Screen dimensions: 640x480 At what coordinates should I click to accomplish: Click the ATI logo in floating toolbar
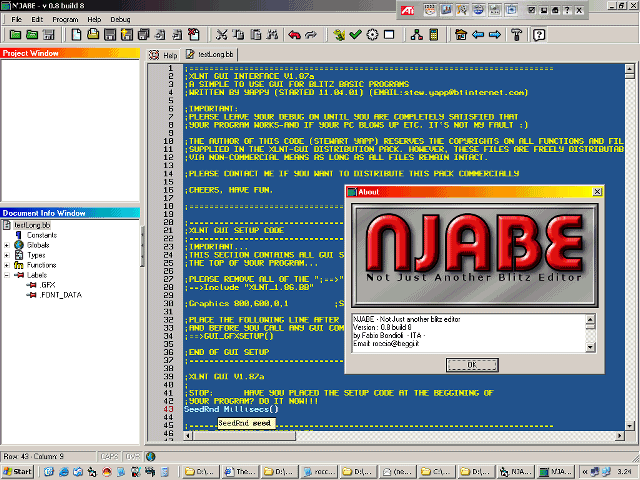(407, 10)
